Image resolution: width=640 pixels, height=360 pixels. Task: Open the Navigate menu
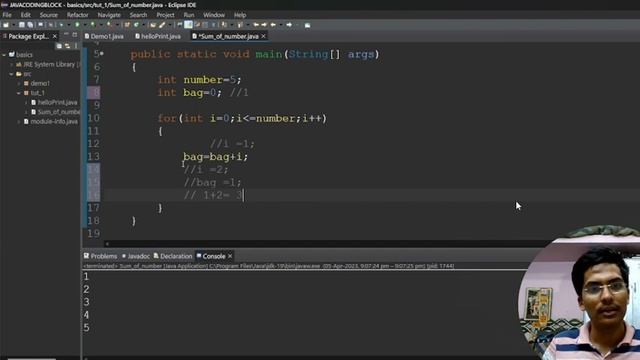click(109, 15)
